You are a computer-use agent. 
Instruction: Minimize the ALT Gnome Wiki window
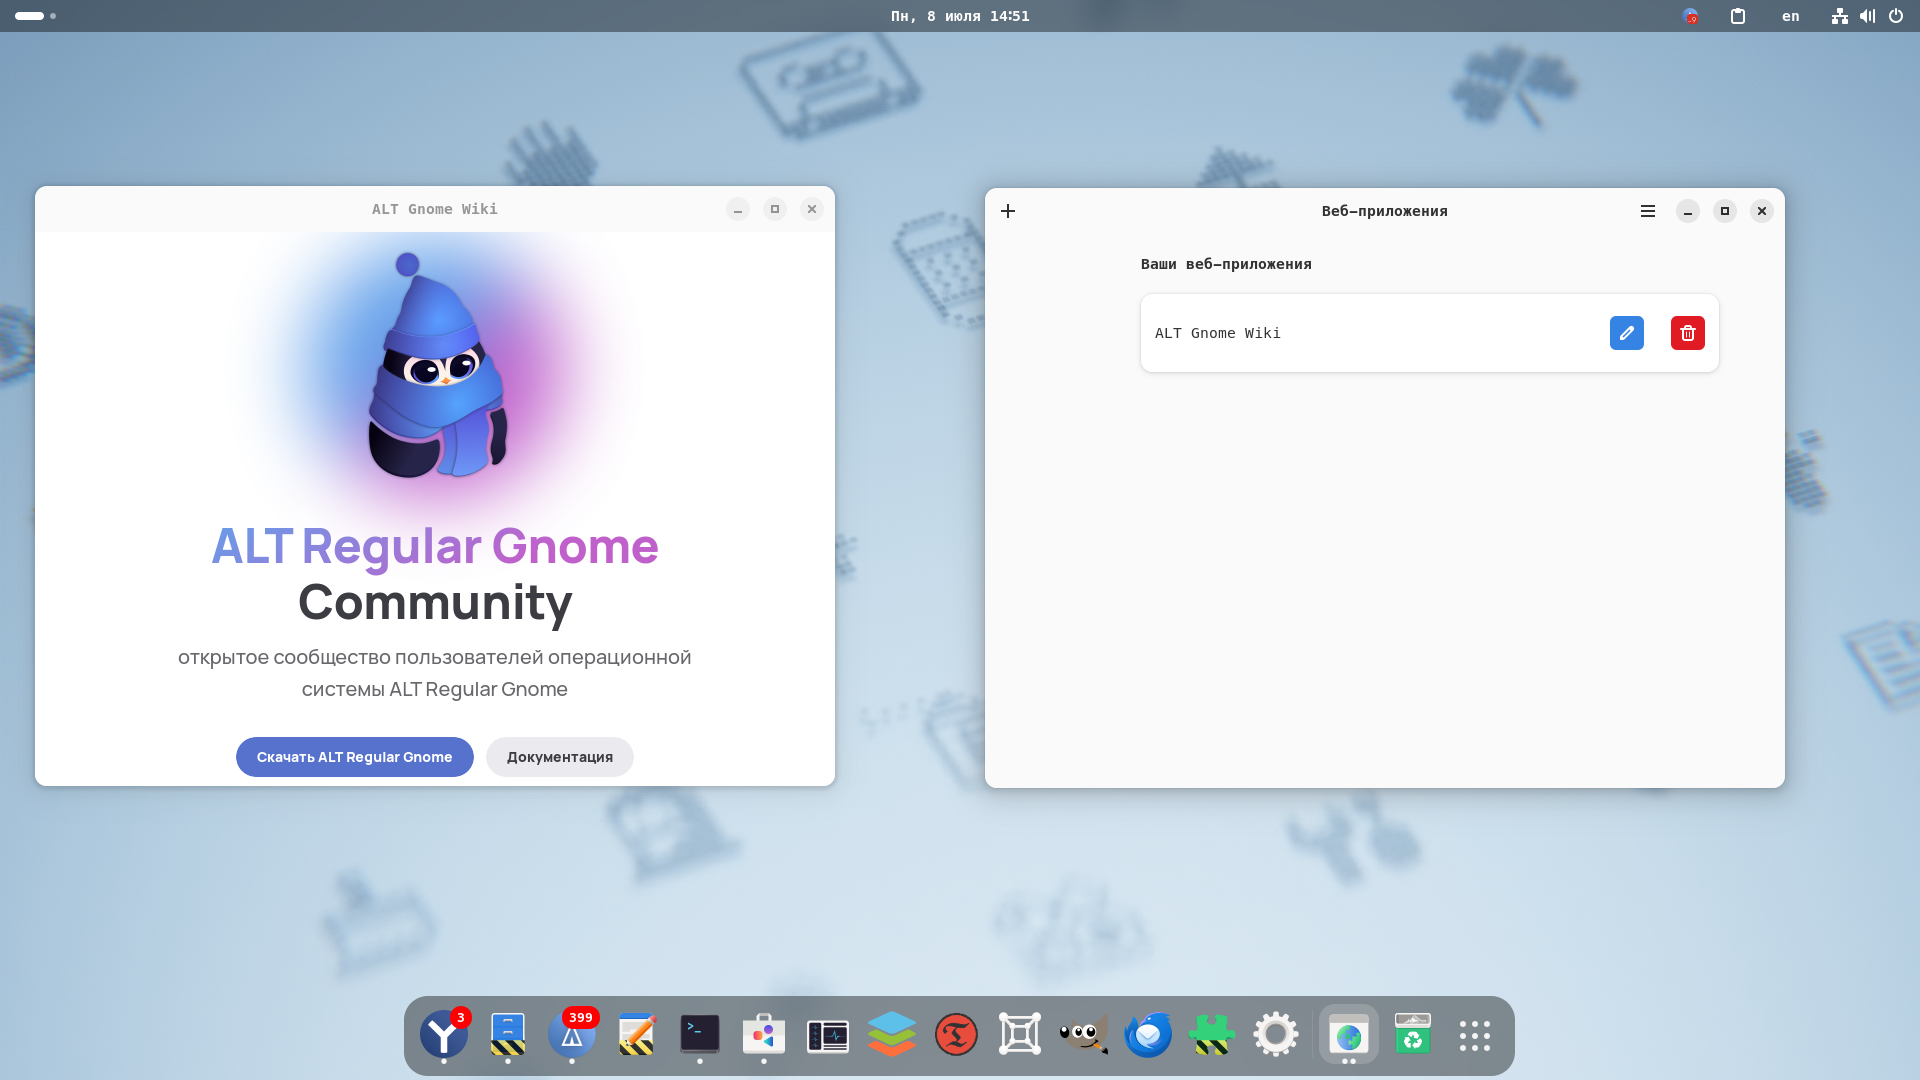pos(738,209)
